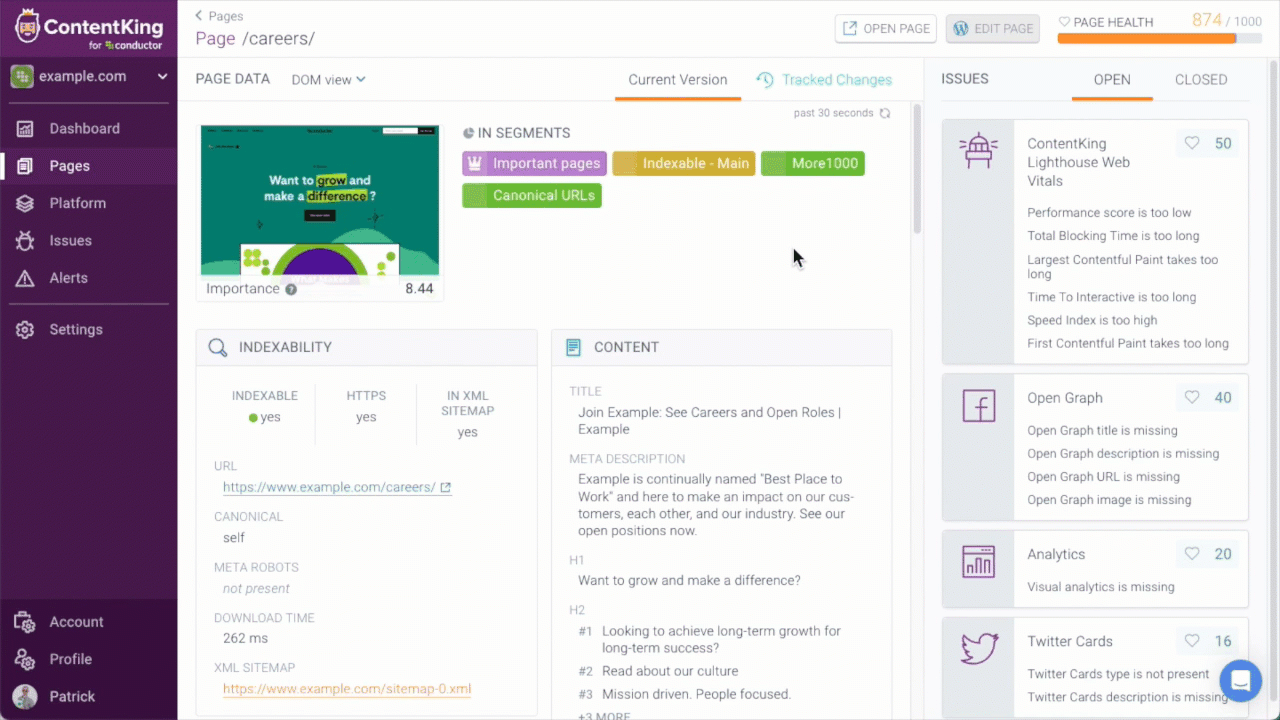Click the Twitter Cards bird icon
Screen dimensions: 1280x720
[x=978, y=649]
